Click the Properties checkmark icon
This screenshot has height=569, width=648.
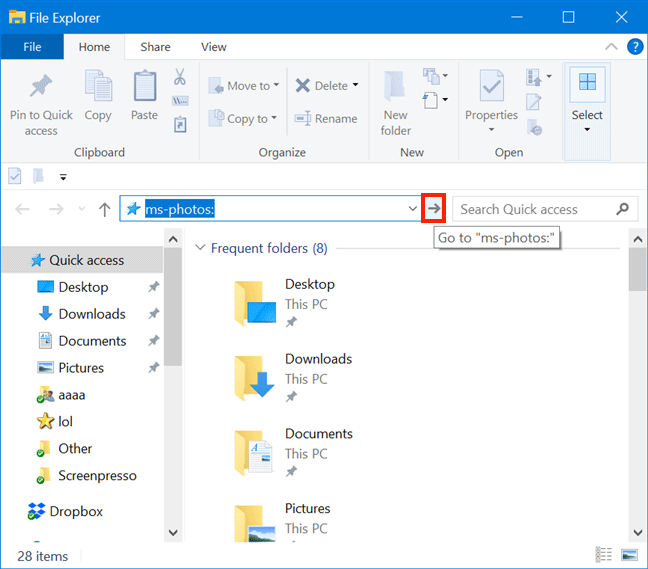491,86
